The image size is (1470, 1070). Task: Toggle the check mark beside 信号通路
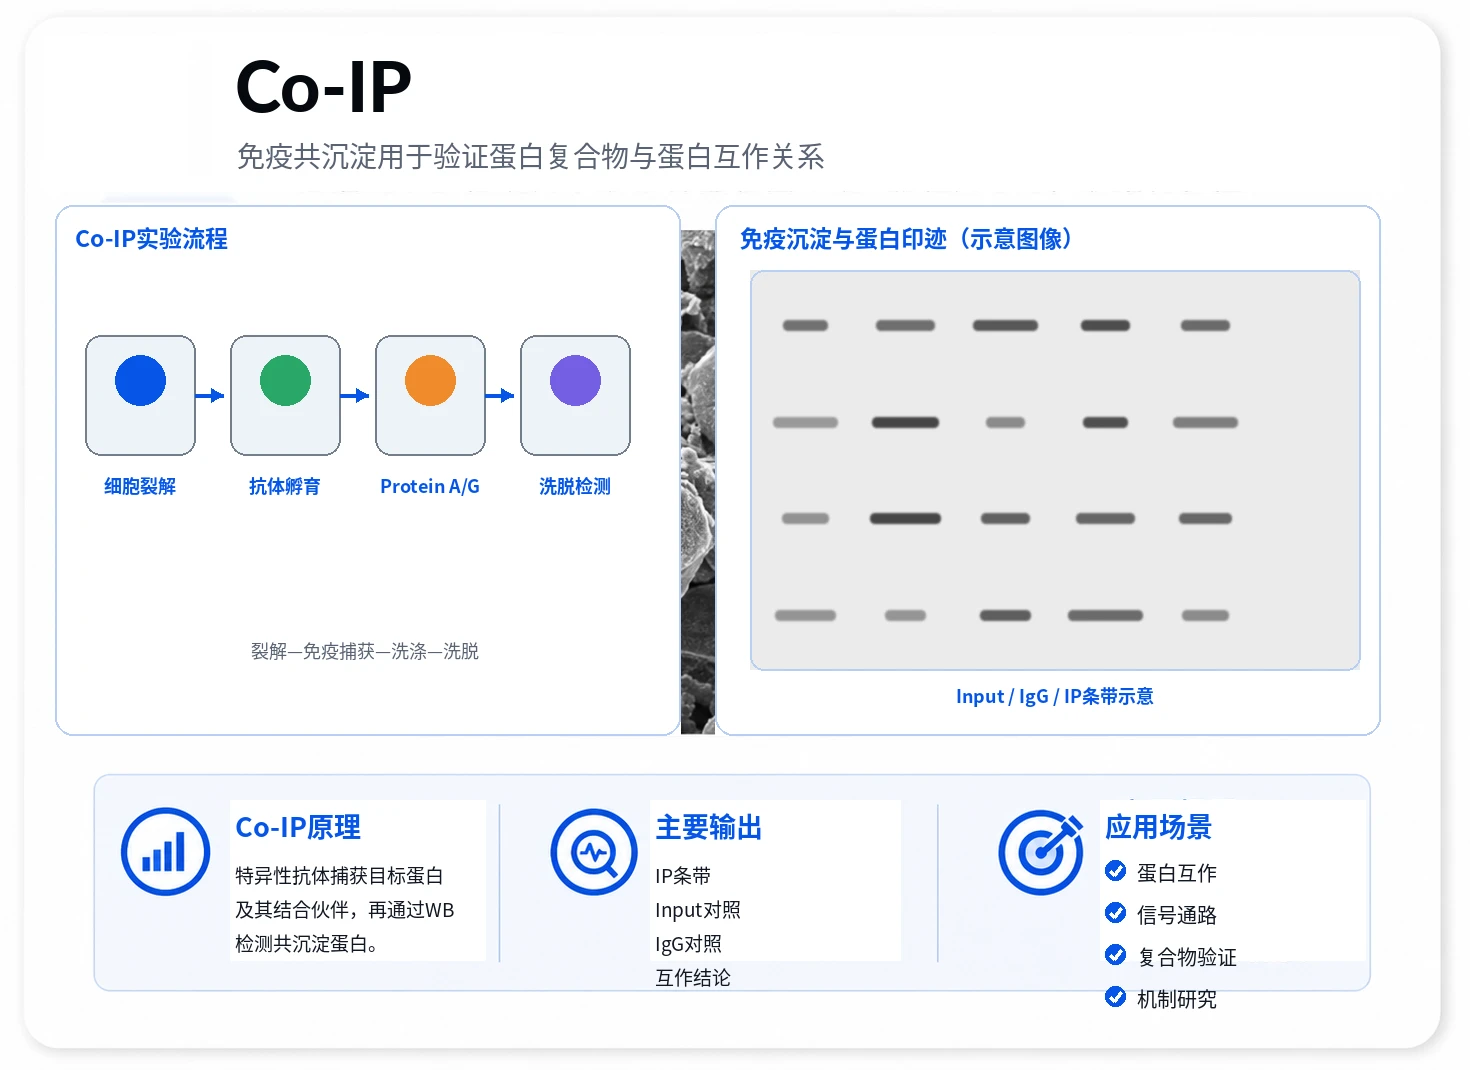tap(1115, 912)
